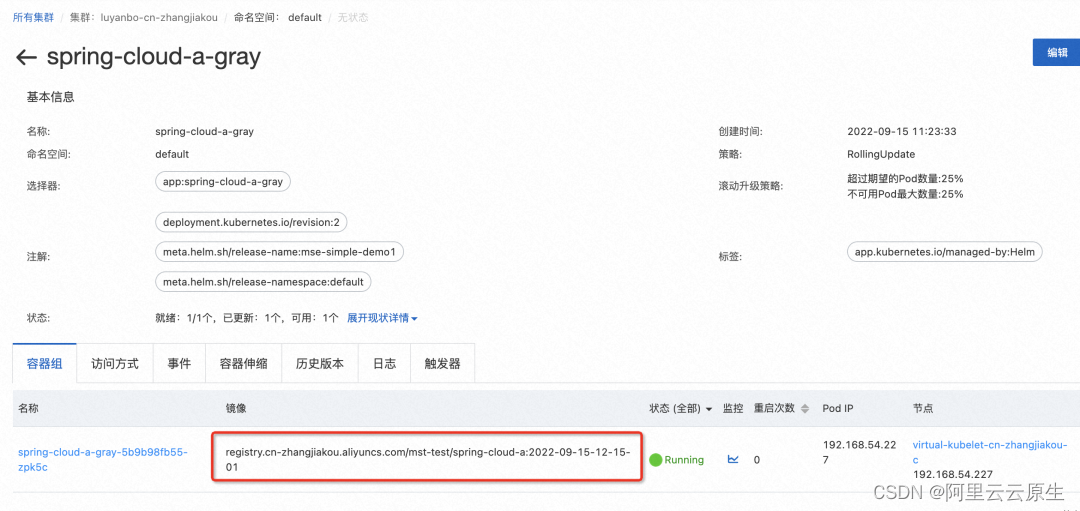The height and width of the screenshot is (511, 1080).
Task: Click the 编辑 edit button
Action: click(1057, 52)
